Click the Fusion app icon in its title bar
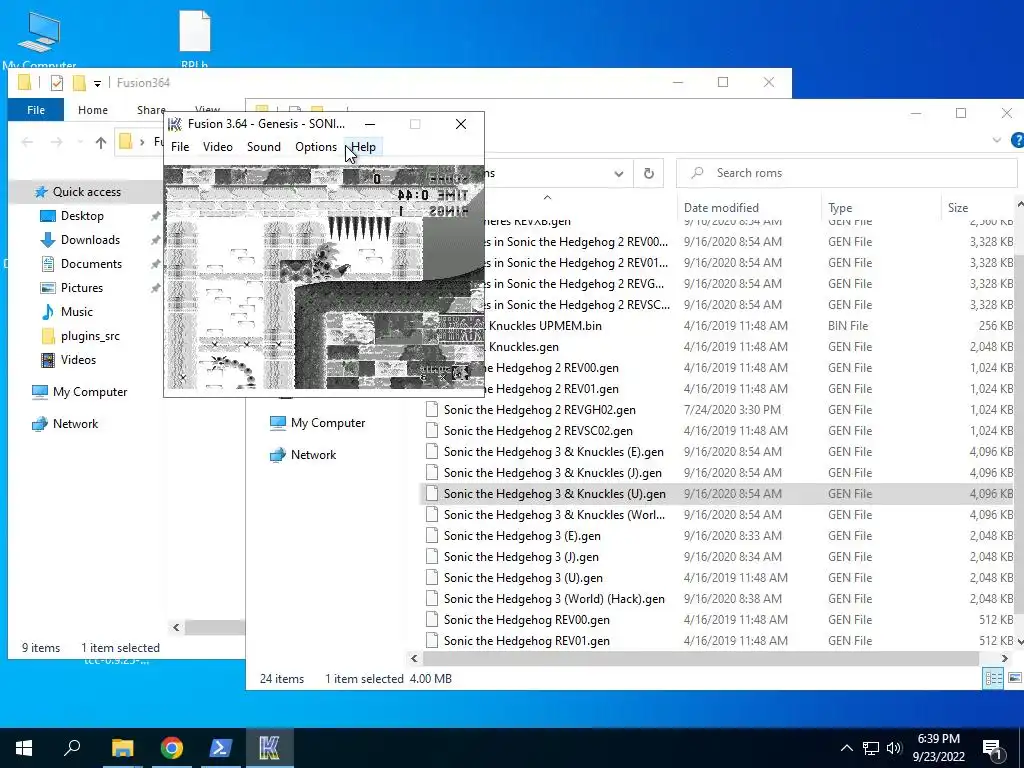 [174, 124]
